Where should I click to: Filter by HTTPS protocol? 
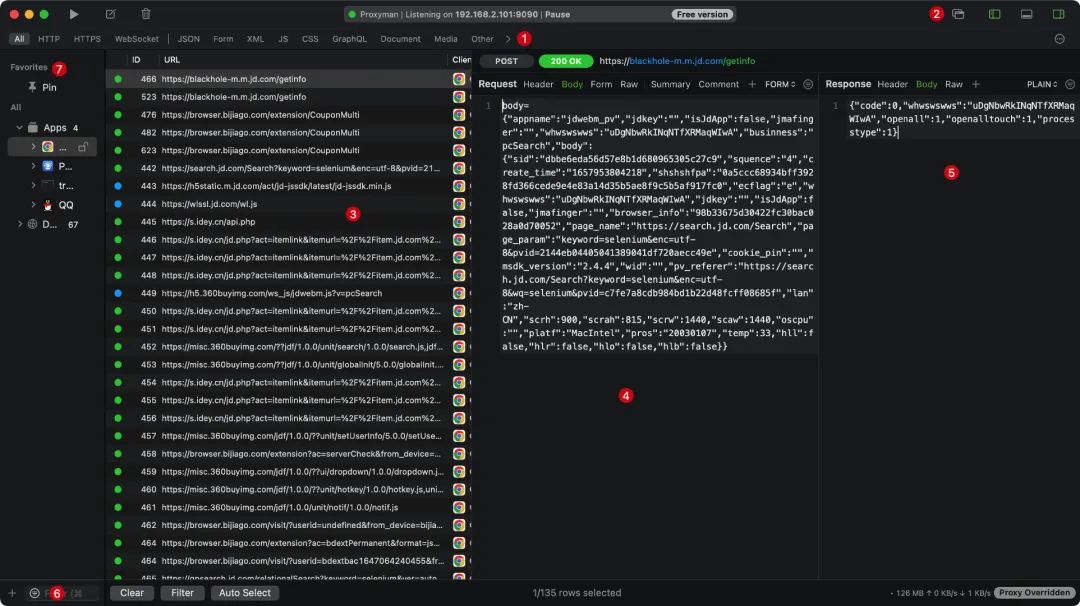(87, 39)
